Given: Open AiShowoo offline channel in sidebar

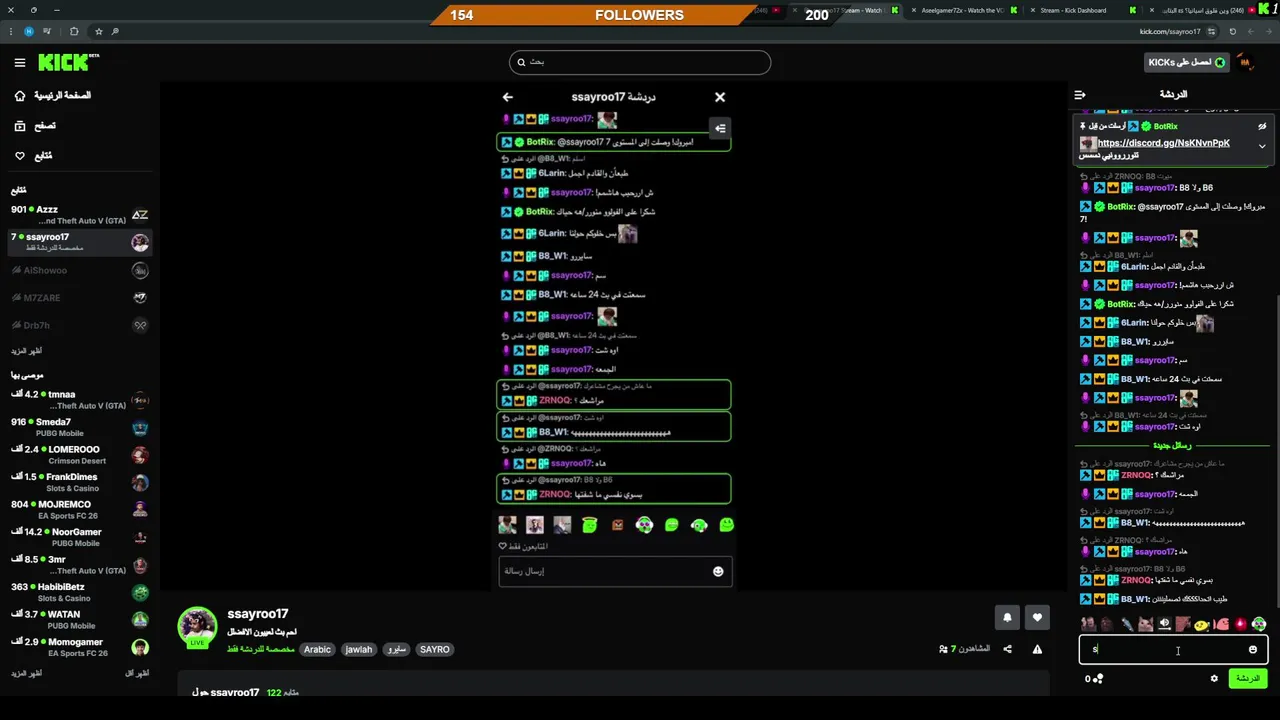Looking at the screenshot, I should click(79, 270).
